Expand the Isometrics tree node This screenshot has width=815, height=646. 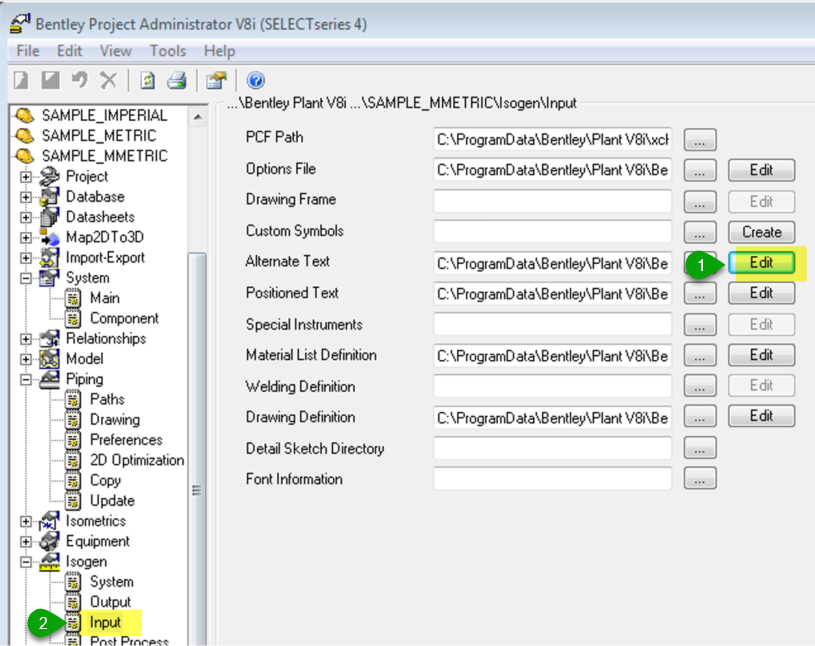point(25,521)
